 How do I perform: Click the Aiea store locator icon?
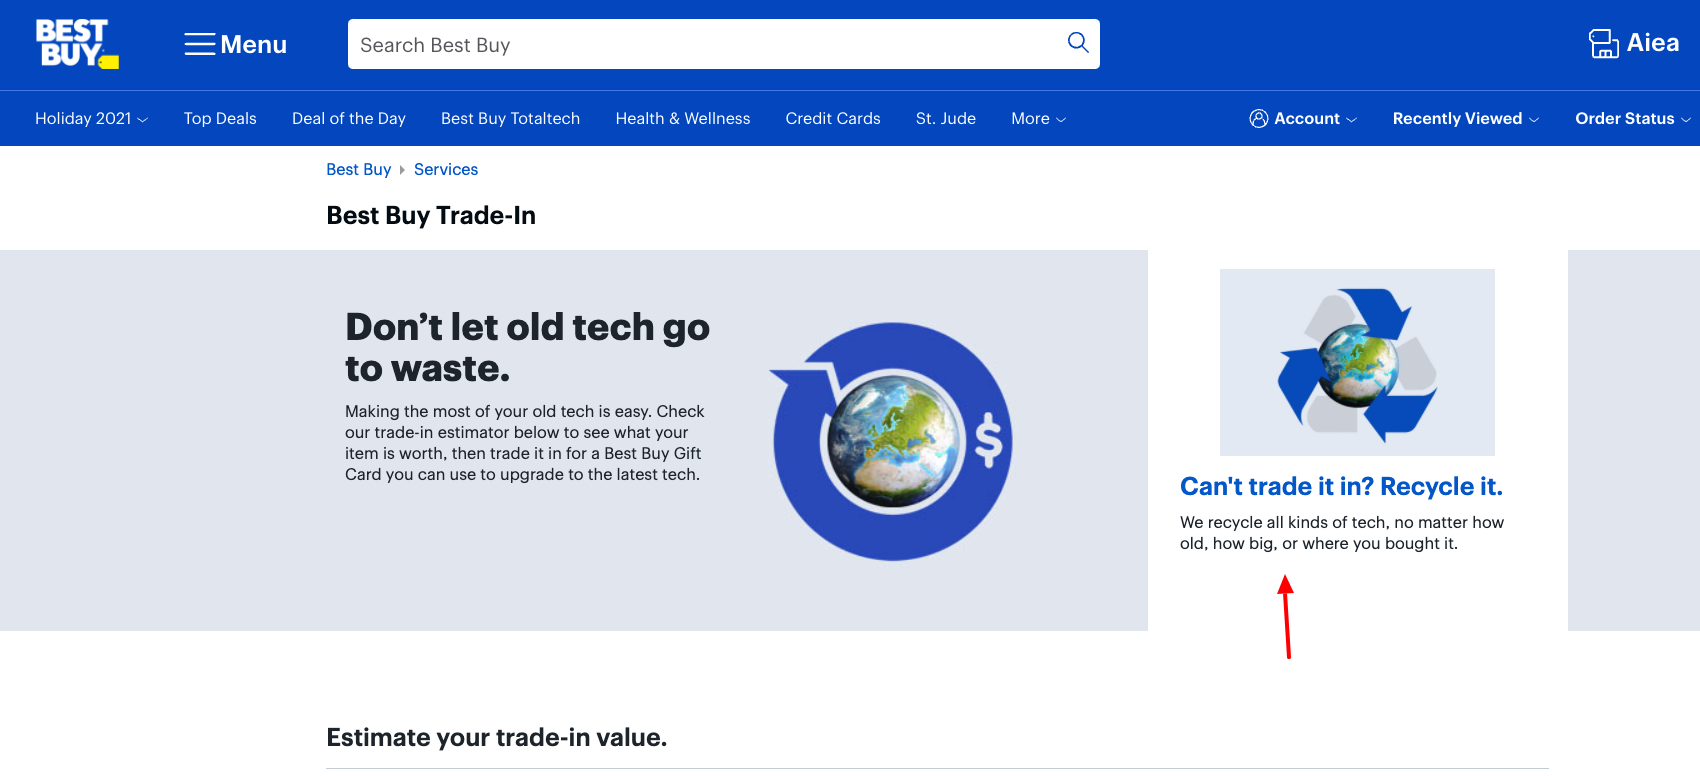point(1603,43)
